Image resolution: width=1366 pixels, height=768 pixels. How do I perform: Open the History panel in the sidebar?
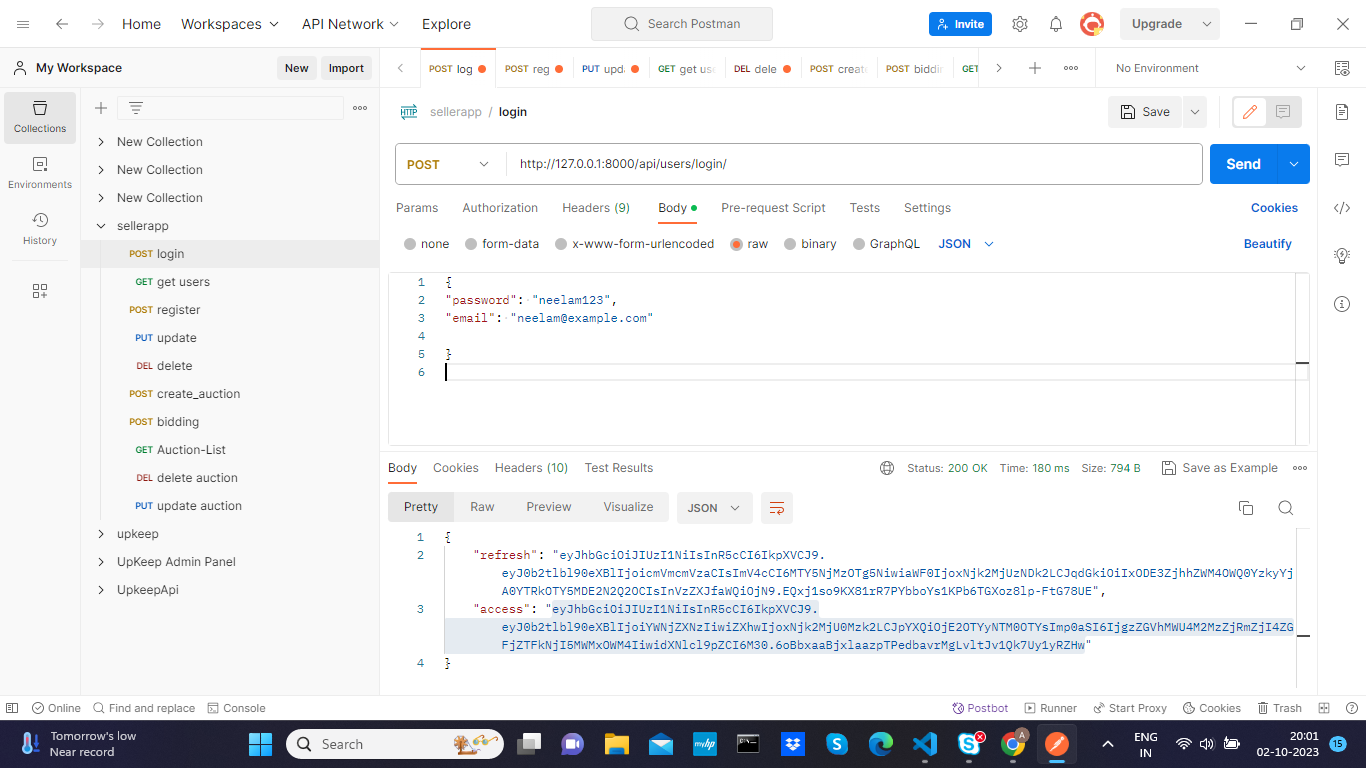tap(39, 228)
